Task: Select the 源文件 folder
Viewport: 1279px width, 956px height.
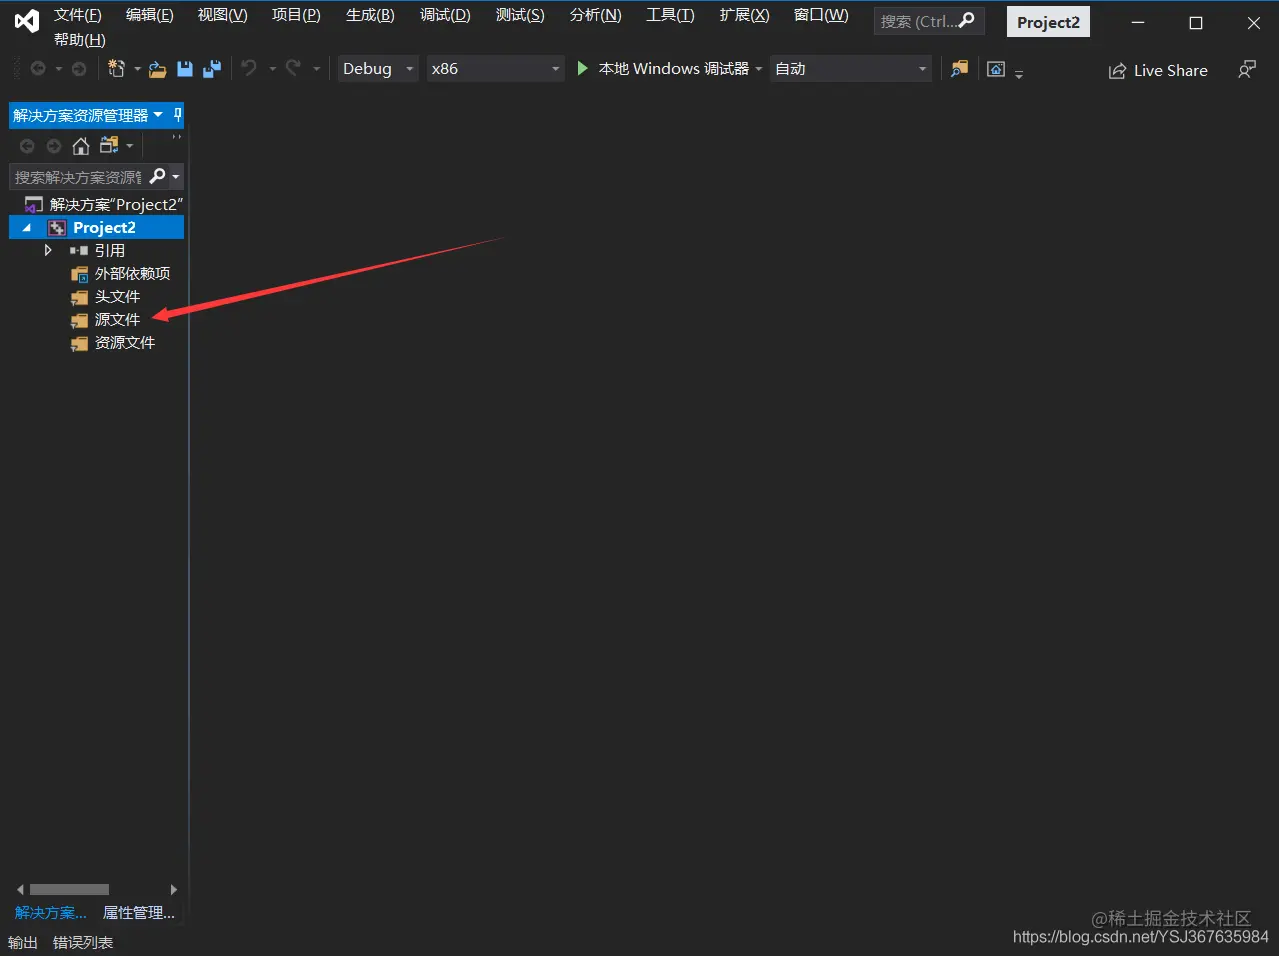Action: click(x=117, y=319)
